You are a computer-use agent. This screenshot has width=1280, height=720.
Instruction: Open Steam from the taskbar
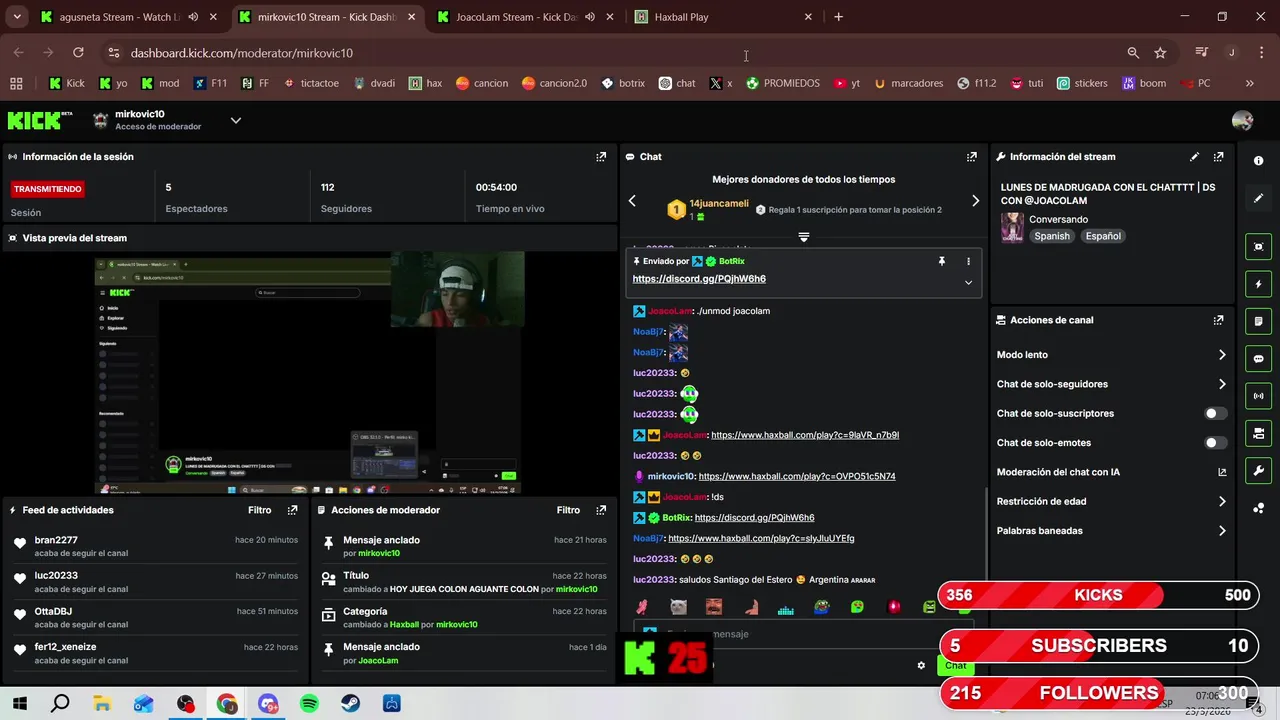350,704
